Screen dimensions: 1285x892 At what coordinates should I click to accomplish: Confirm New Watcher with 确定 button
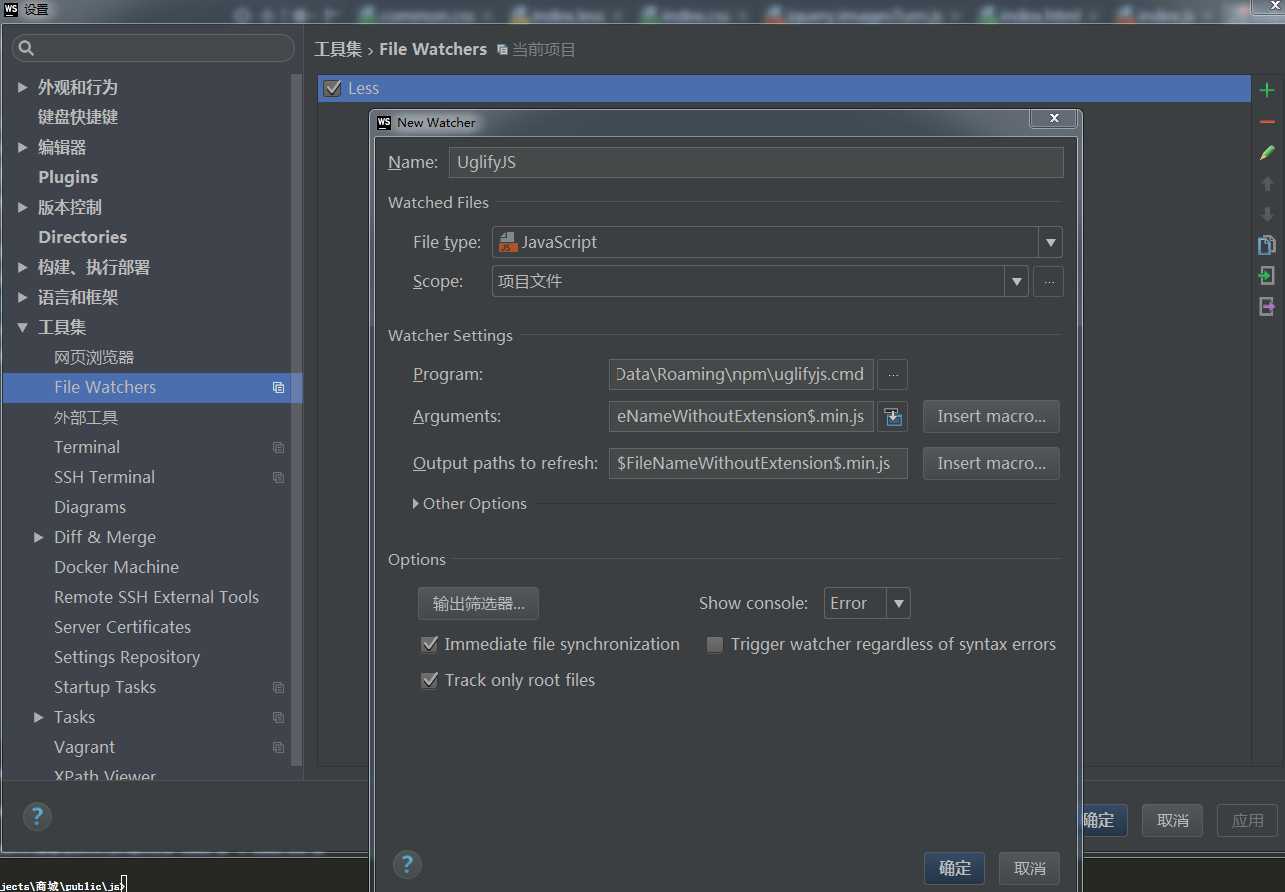coord(955,868)
